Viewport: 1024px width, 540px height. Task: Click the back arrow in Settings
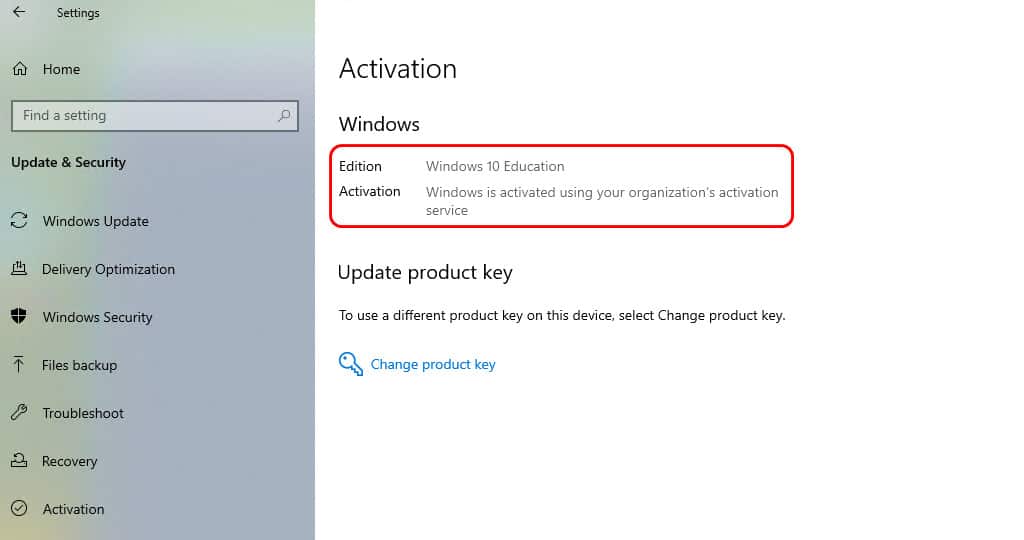20,12
